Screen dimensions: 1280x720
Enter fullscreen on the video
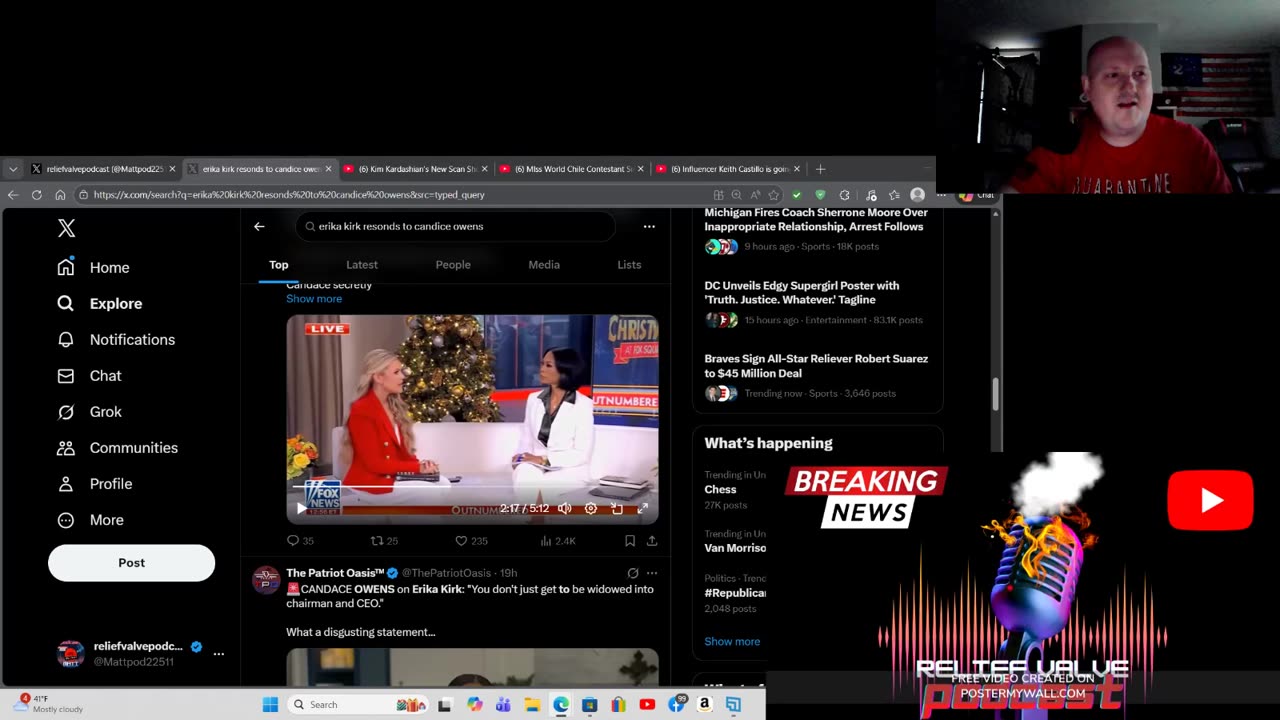click(642, 508)
